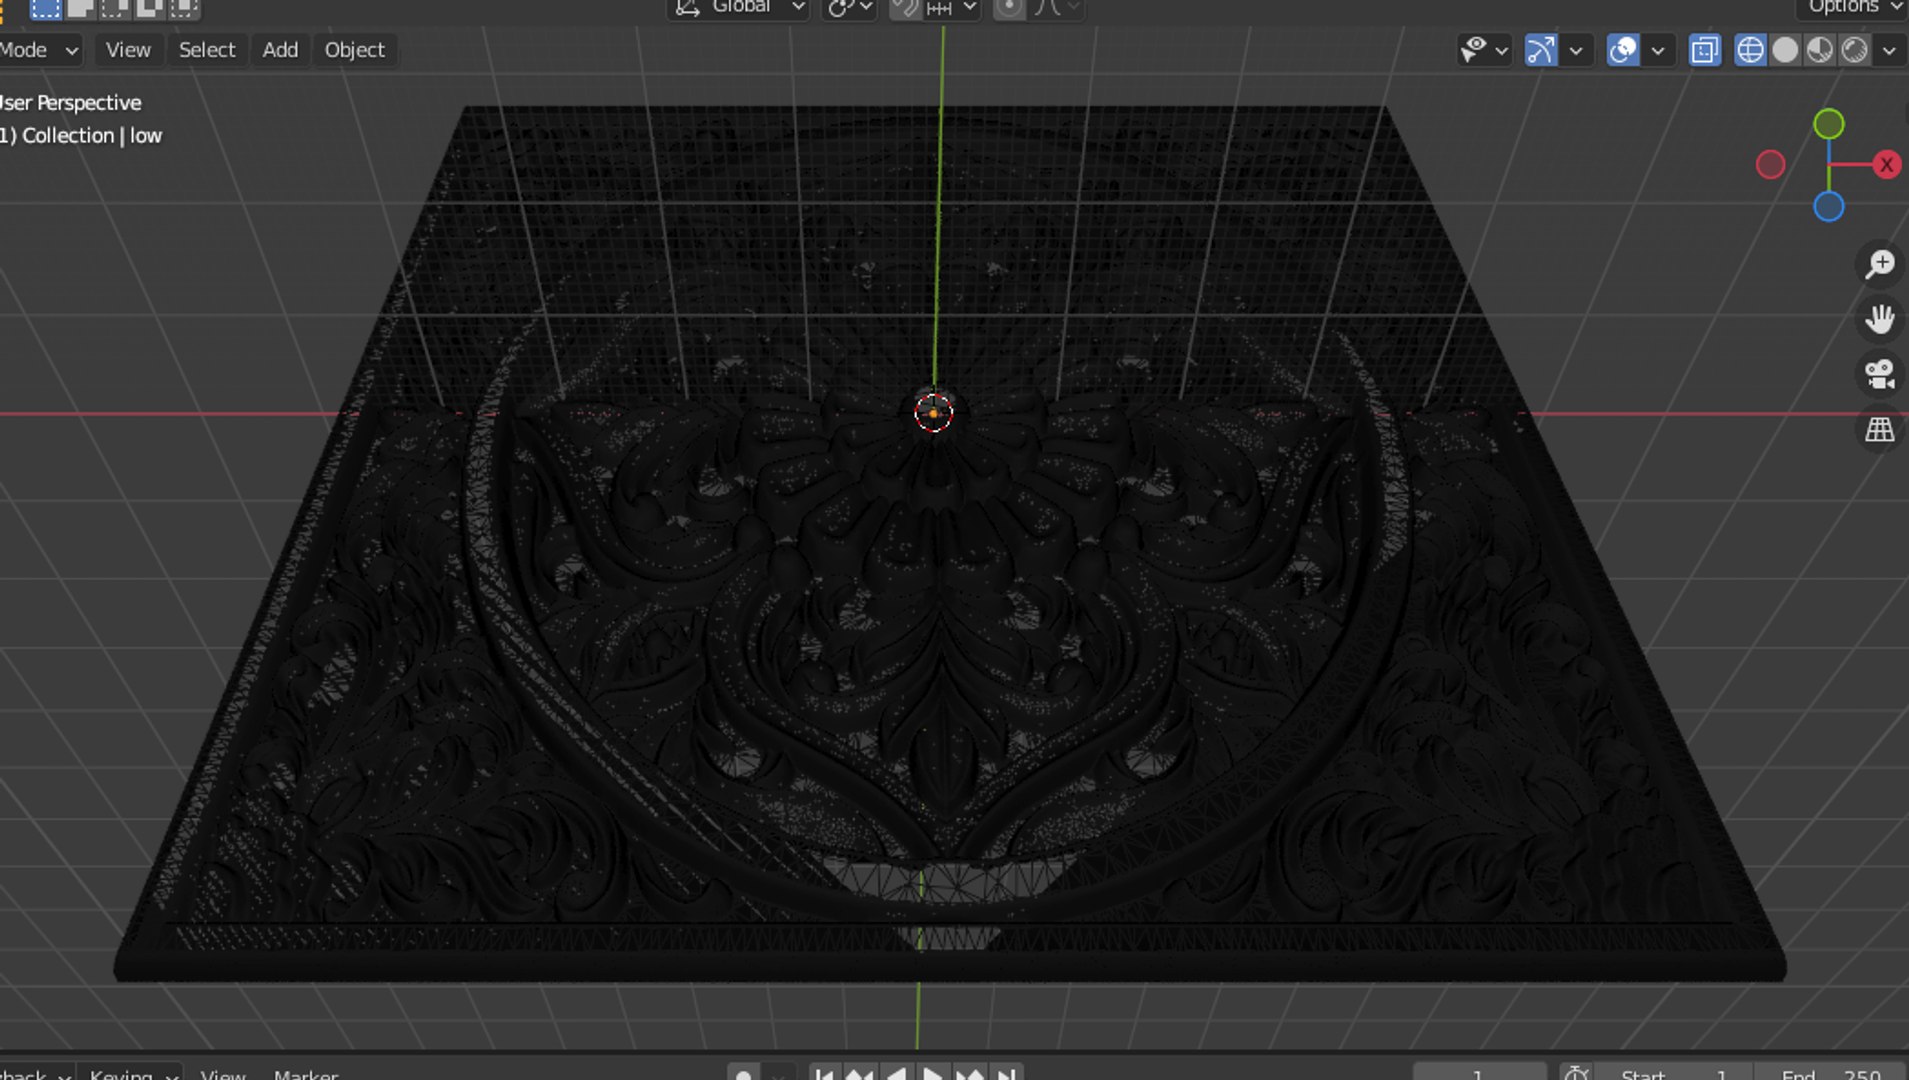Open the overlays options dropdown arrow
Screen dimensions: 1909x1080
pos(1658,50)
